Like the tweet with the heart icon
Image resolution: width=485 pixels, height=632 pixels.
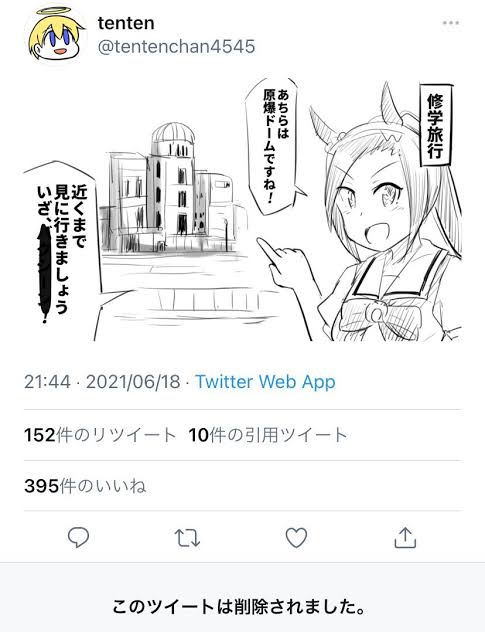click(296, 538)
